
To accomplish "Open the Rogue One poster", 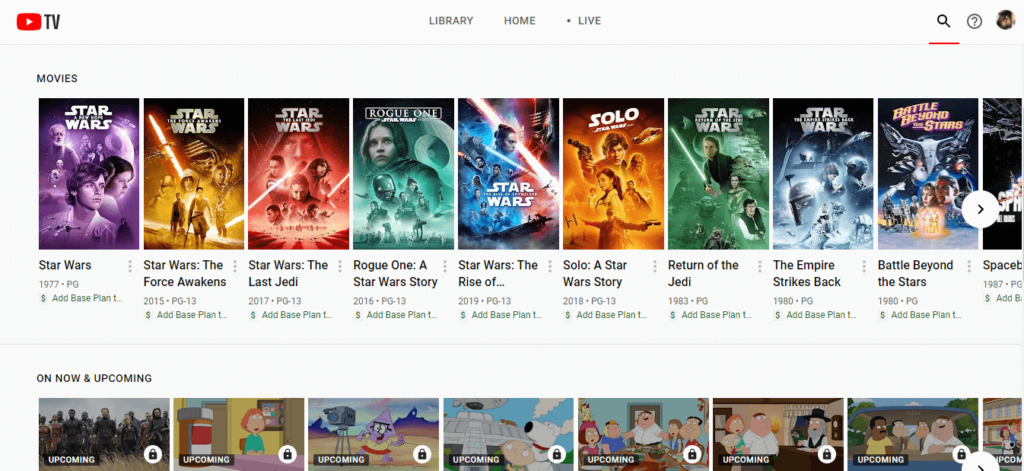I will [404, 174].
